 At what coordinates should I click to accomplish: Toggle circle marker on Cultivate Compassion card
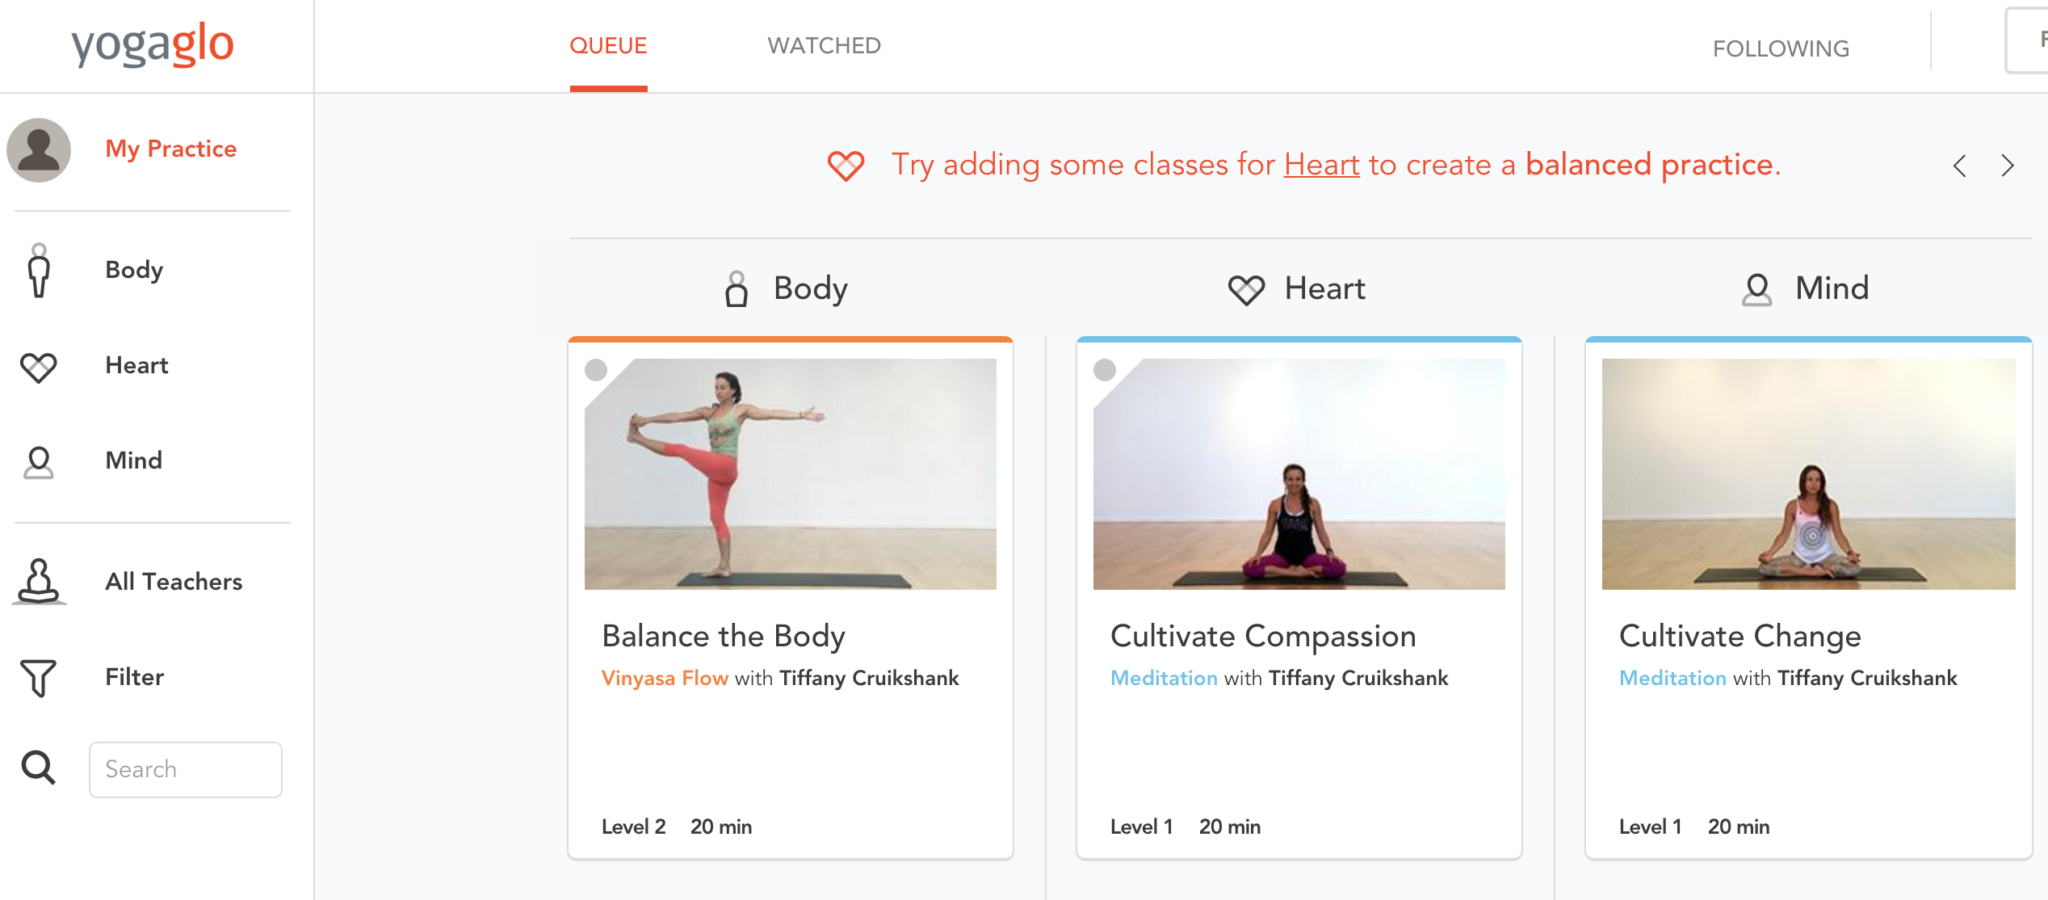pos(1105,370)
